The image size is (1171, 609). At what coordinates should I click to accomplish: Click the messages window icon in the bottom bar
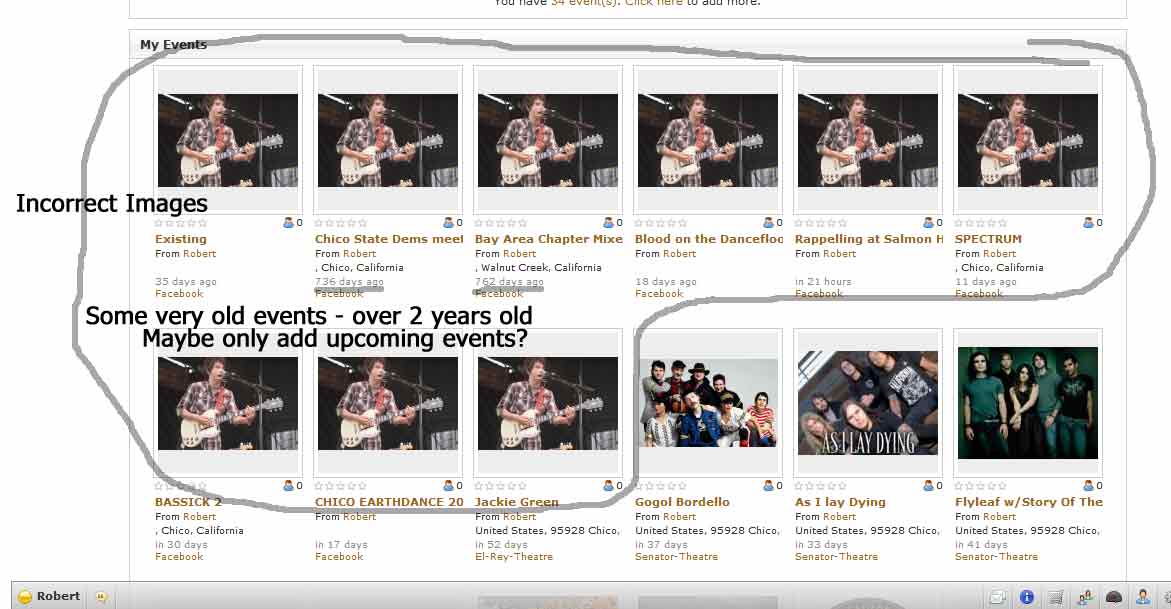[997, 597]
